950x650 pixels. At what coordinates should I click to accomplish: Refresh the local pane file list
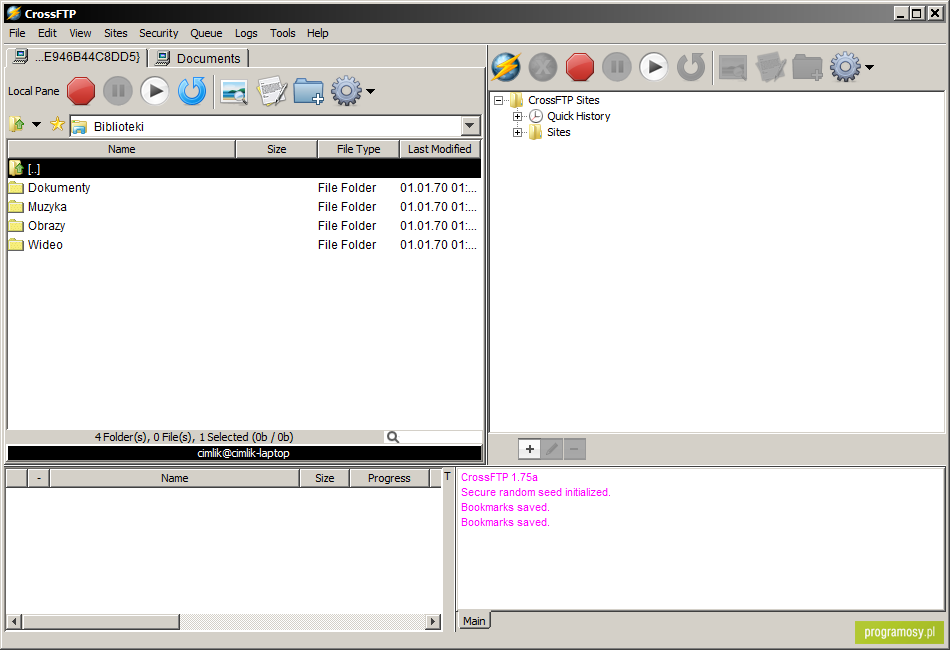(x=192, y=91)
